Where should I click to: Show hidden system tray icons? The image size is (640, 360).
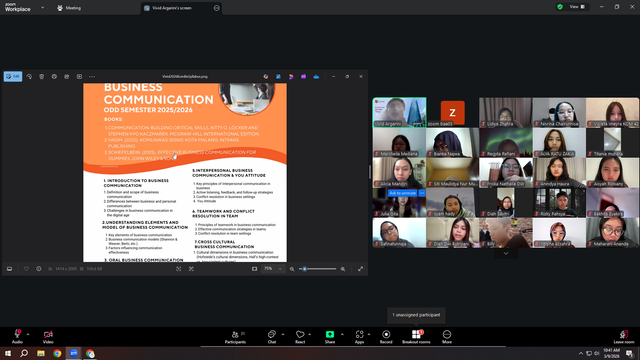581,353
